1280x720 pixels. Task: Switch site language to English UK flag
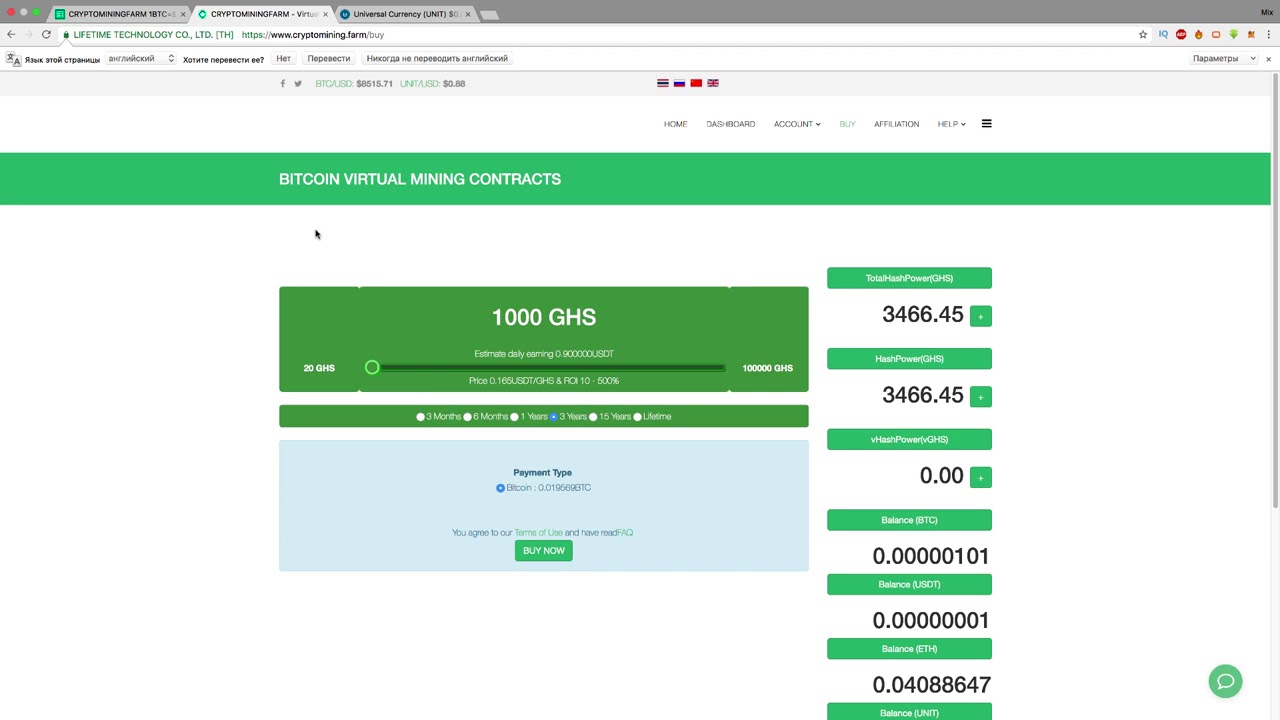[713, 83]
